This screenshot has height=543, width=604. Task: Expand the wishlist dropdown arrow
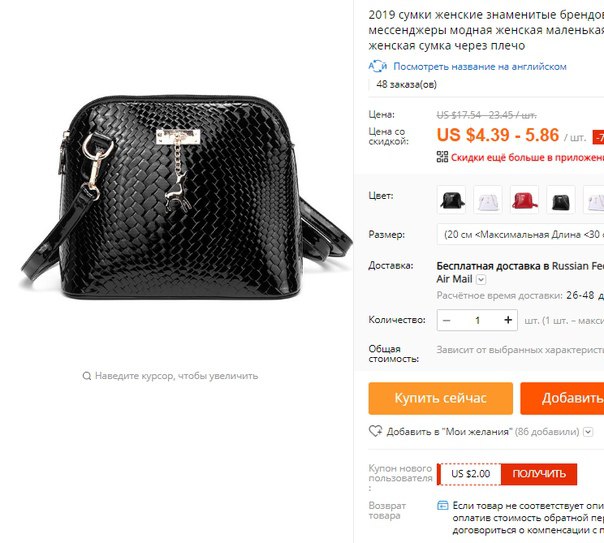[588, 432]
